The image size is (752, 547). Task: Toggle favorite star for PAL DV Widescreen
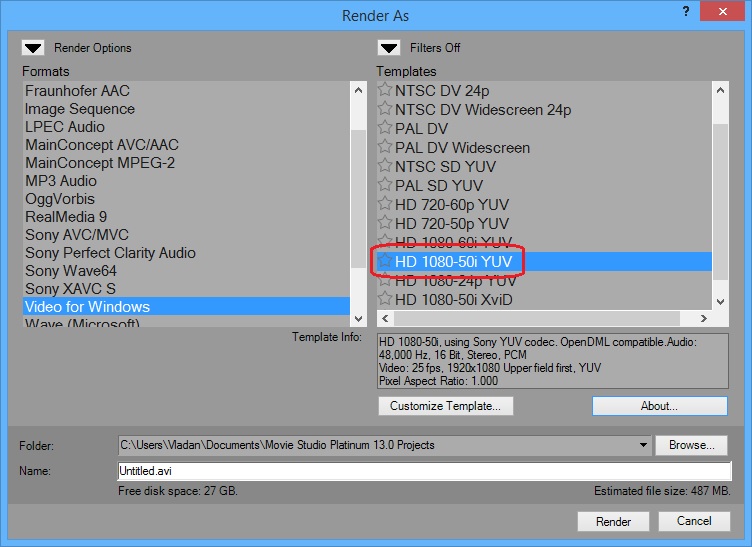click(385, 147)
